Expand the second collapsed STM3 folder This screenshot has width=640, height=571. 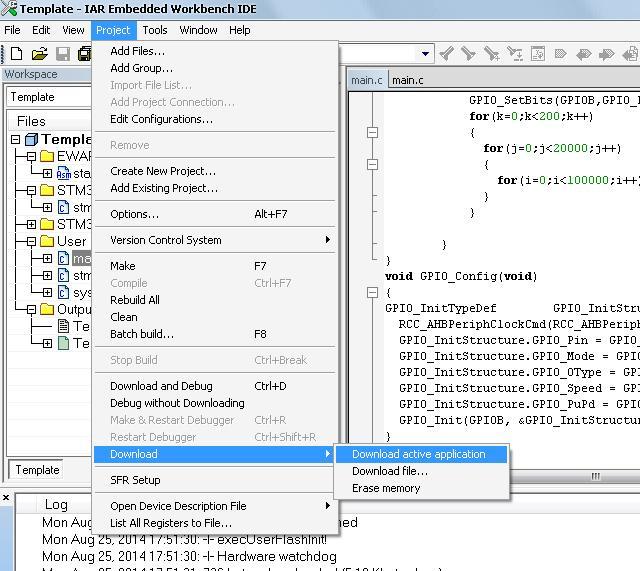[x=31, y=224]
